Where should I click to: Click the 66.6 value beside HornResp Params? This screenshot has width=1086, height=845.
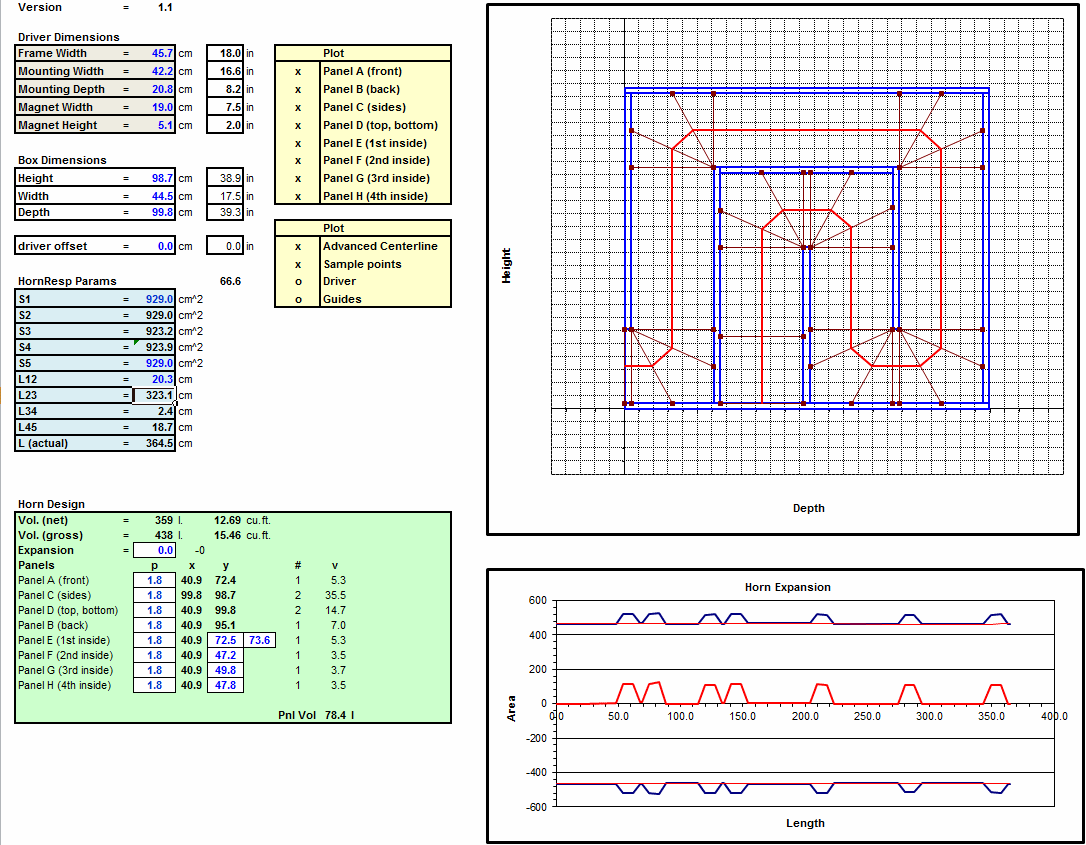[x=231, y=281]
